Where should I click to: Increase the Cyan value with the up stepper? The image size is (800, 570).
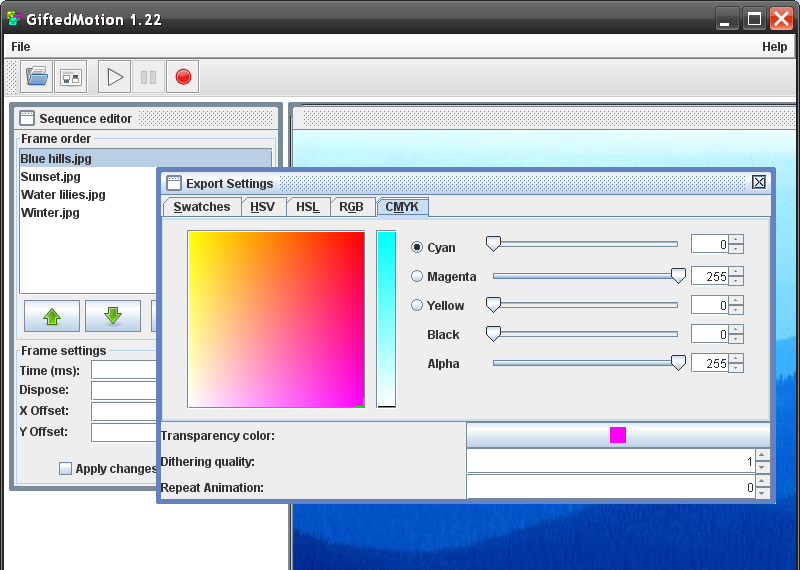tap(736, 240)
